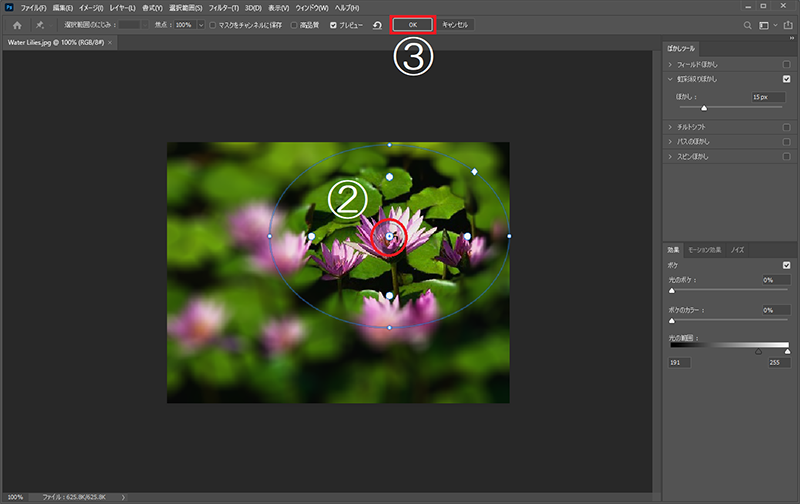The image size is (800, 504).
Task: Click the Home icon in the options bar
Action: tap(17, 24)
